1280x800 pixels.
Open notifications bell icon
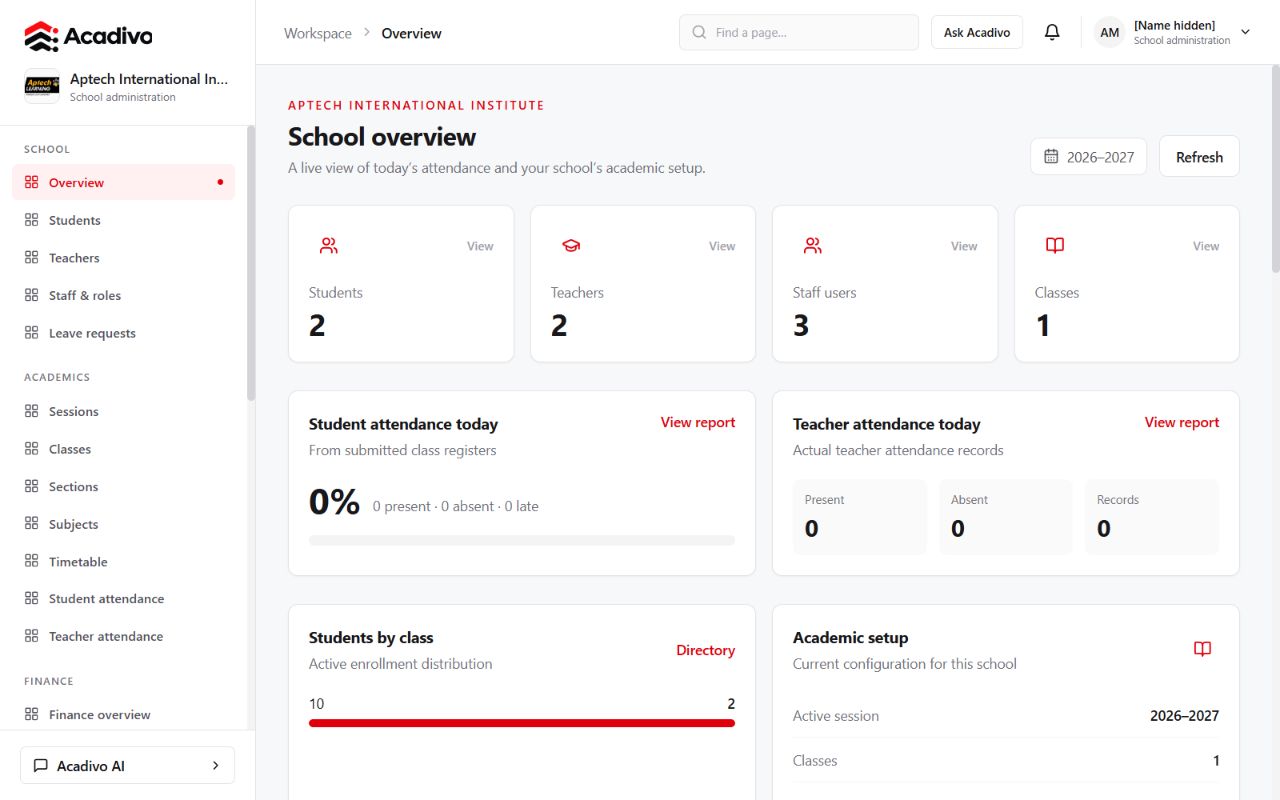[x=1052, y=33]
